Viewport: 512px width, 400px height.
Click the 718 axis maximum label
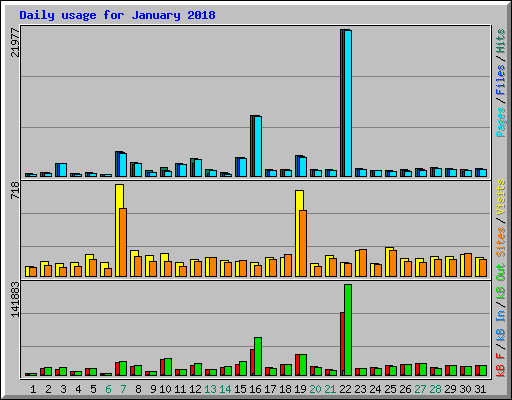click(x=15, y=191)
